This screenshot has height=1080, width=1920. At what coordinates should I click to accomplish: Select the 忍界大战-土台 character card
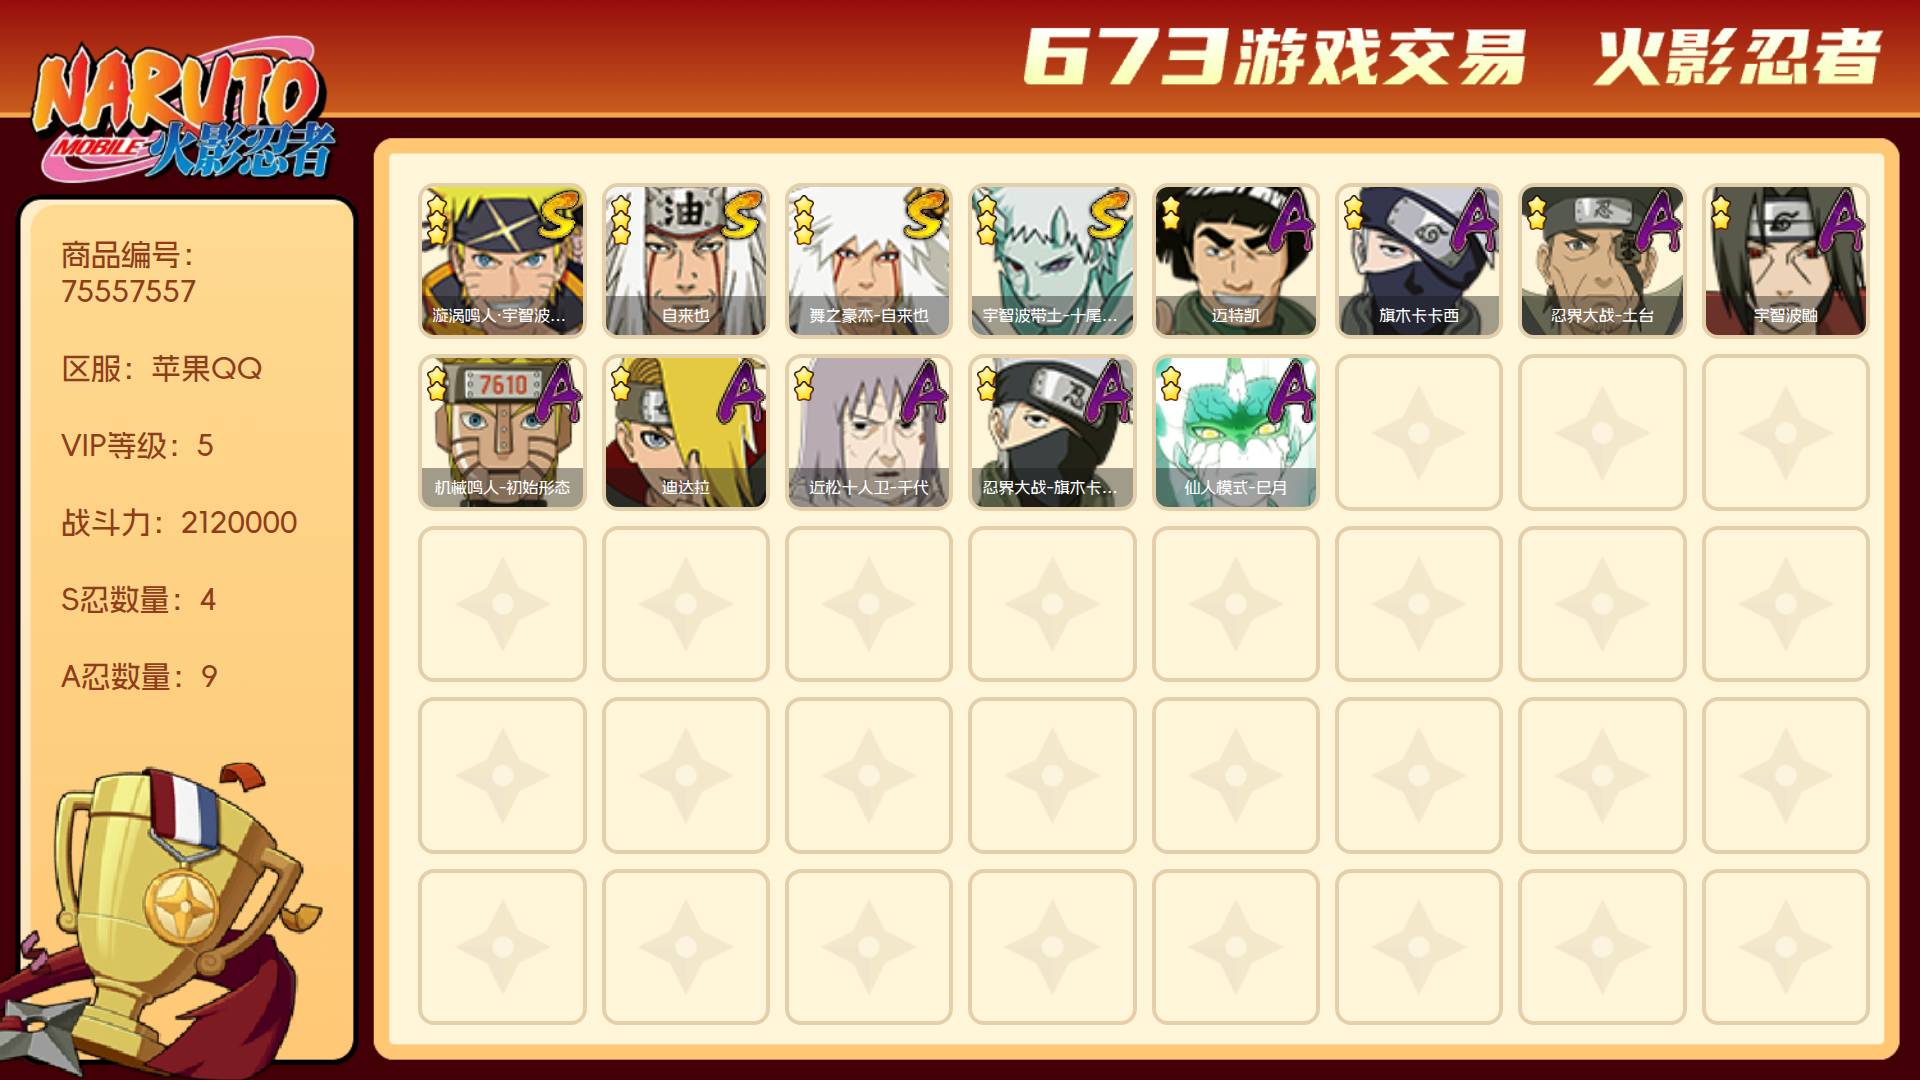1602,260
